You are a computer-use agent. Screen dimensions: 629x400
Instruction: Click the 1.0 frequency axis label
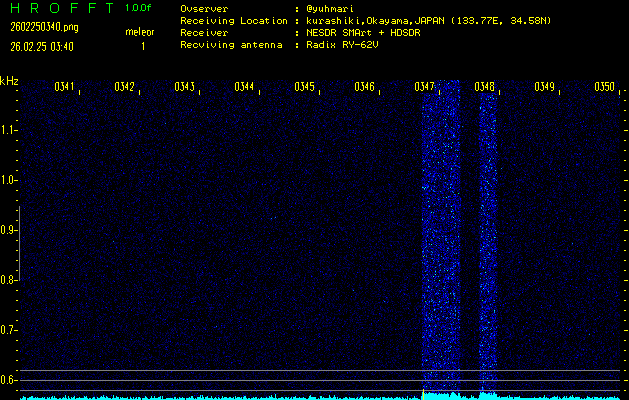pos(8,180)
